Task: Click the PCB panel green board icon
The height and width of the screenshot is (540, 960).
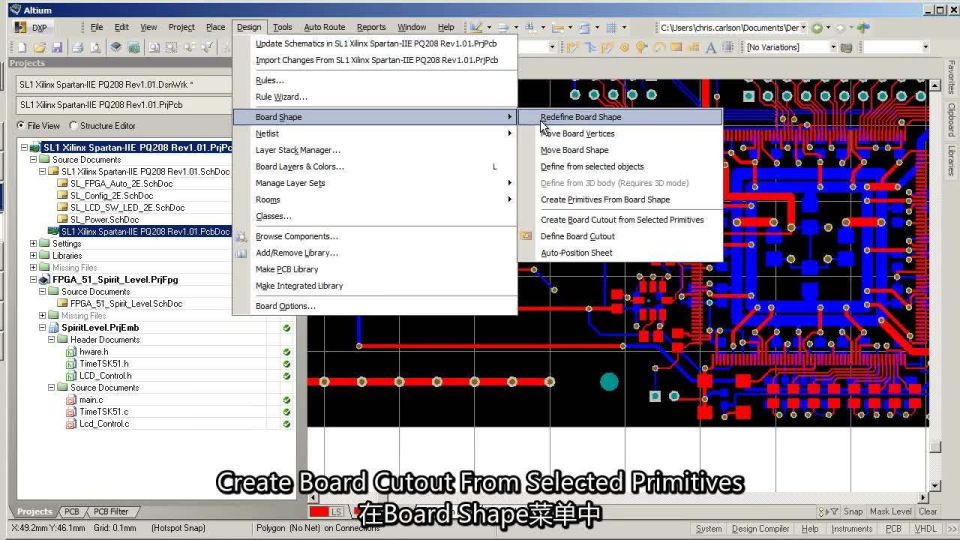Action: point(134,47)
